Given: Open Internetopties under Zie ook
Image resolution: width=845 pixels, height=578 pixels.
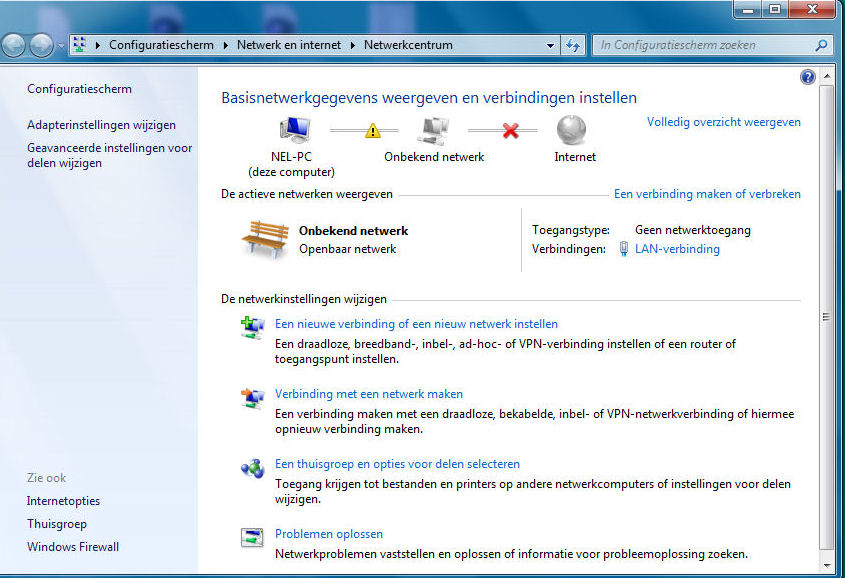Looking at the screenshot, I should (x=63, y=501).
